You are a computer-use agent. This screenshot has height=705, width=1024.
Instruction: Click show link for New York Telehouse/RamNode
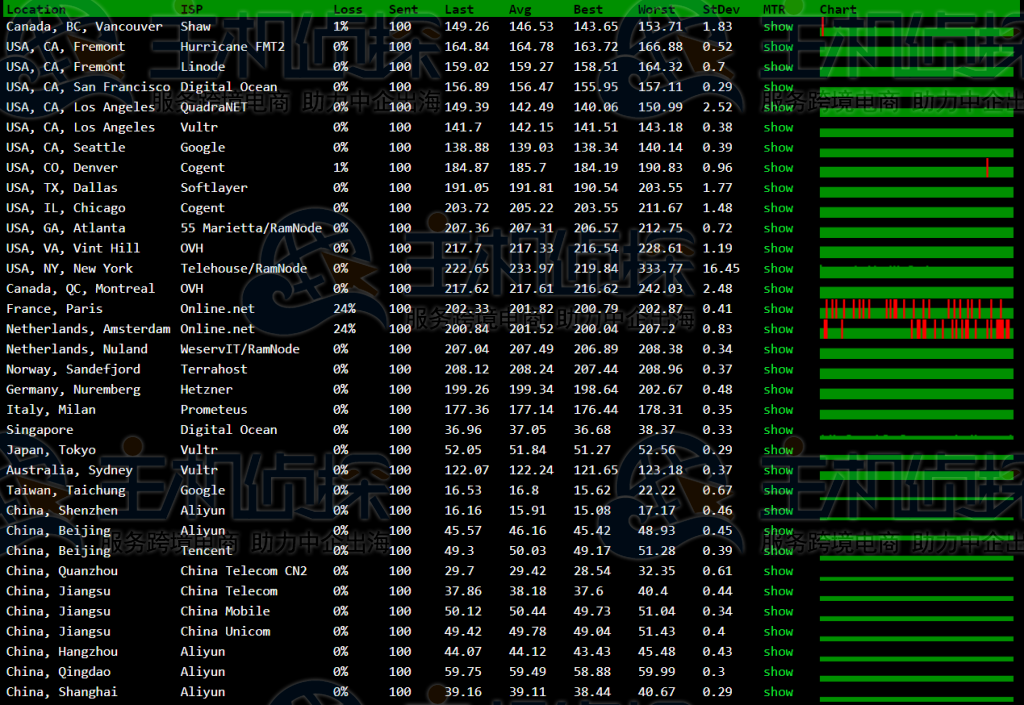pyautogui.click(x=778, y=268)
